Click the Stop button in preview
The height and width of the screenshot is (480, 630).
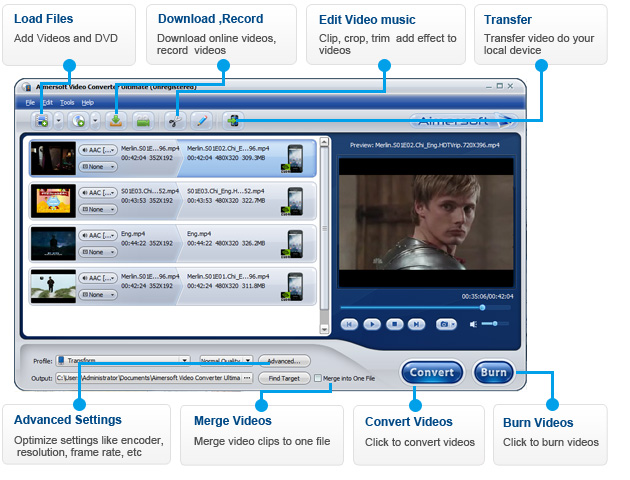(x=395, y=324)
